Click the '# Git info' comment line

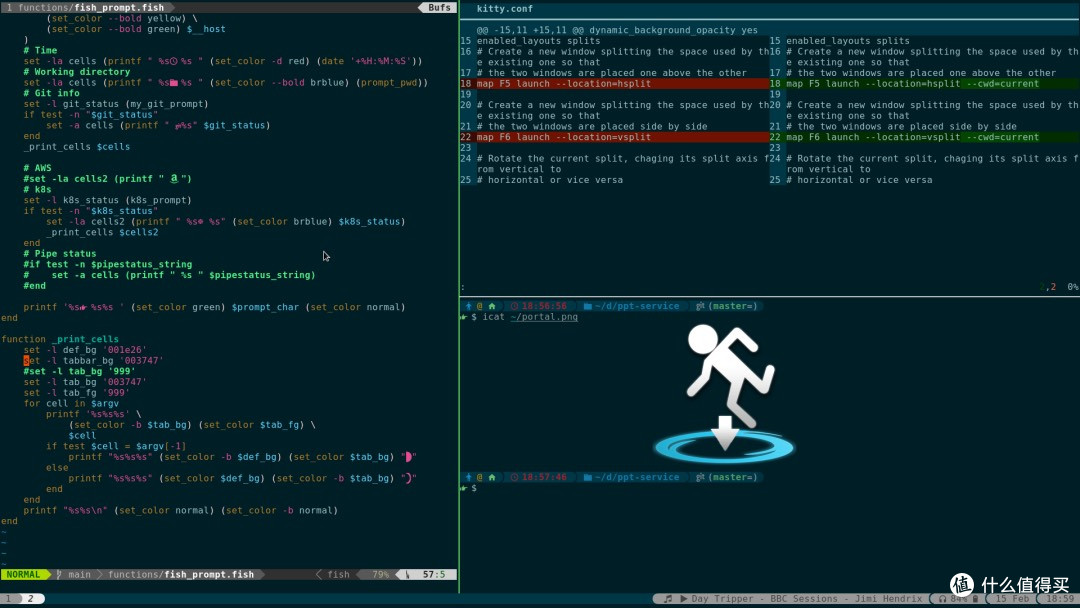(51, 93)
